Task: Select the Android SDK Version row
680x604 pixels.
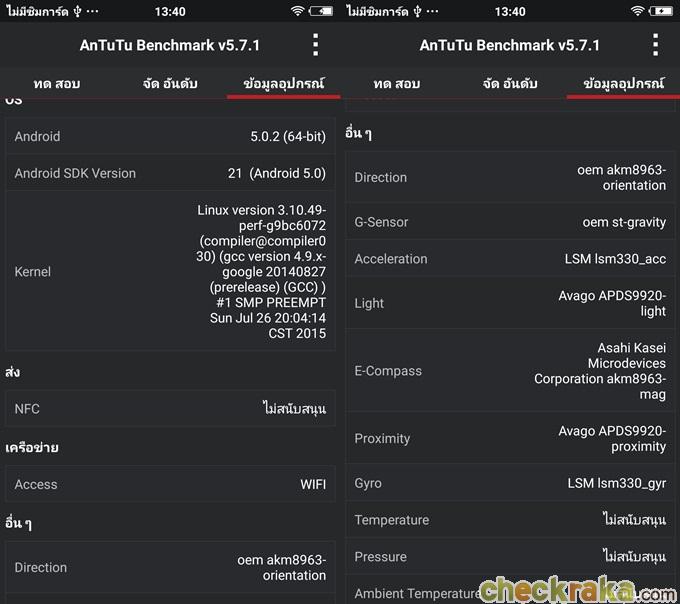Action: click(x=170, y=173)
